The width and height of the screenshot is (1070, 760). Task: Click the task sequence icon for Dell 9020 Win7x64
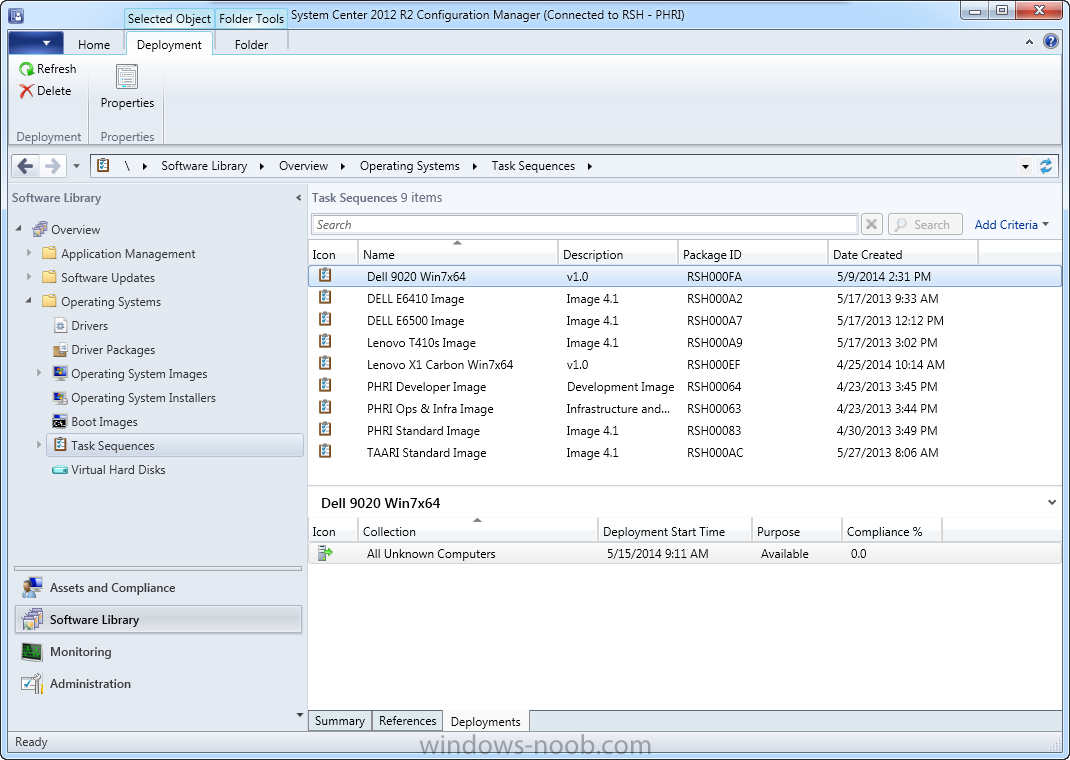tap(326, 275)
